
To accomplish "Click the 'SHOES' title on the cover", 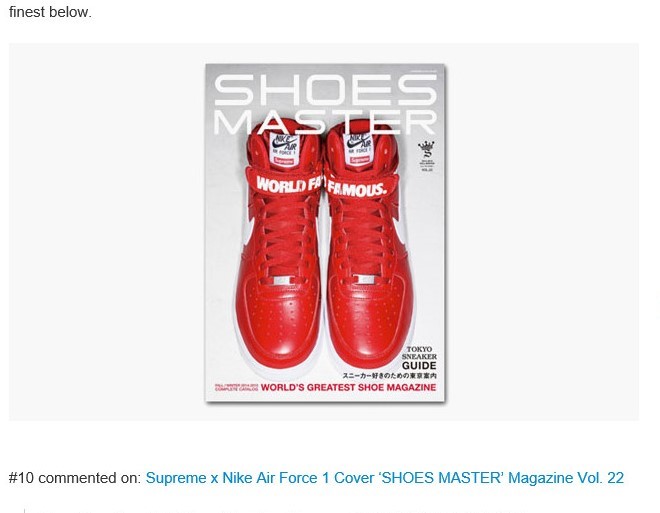I will coord(326,90).
